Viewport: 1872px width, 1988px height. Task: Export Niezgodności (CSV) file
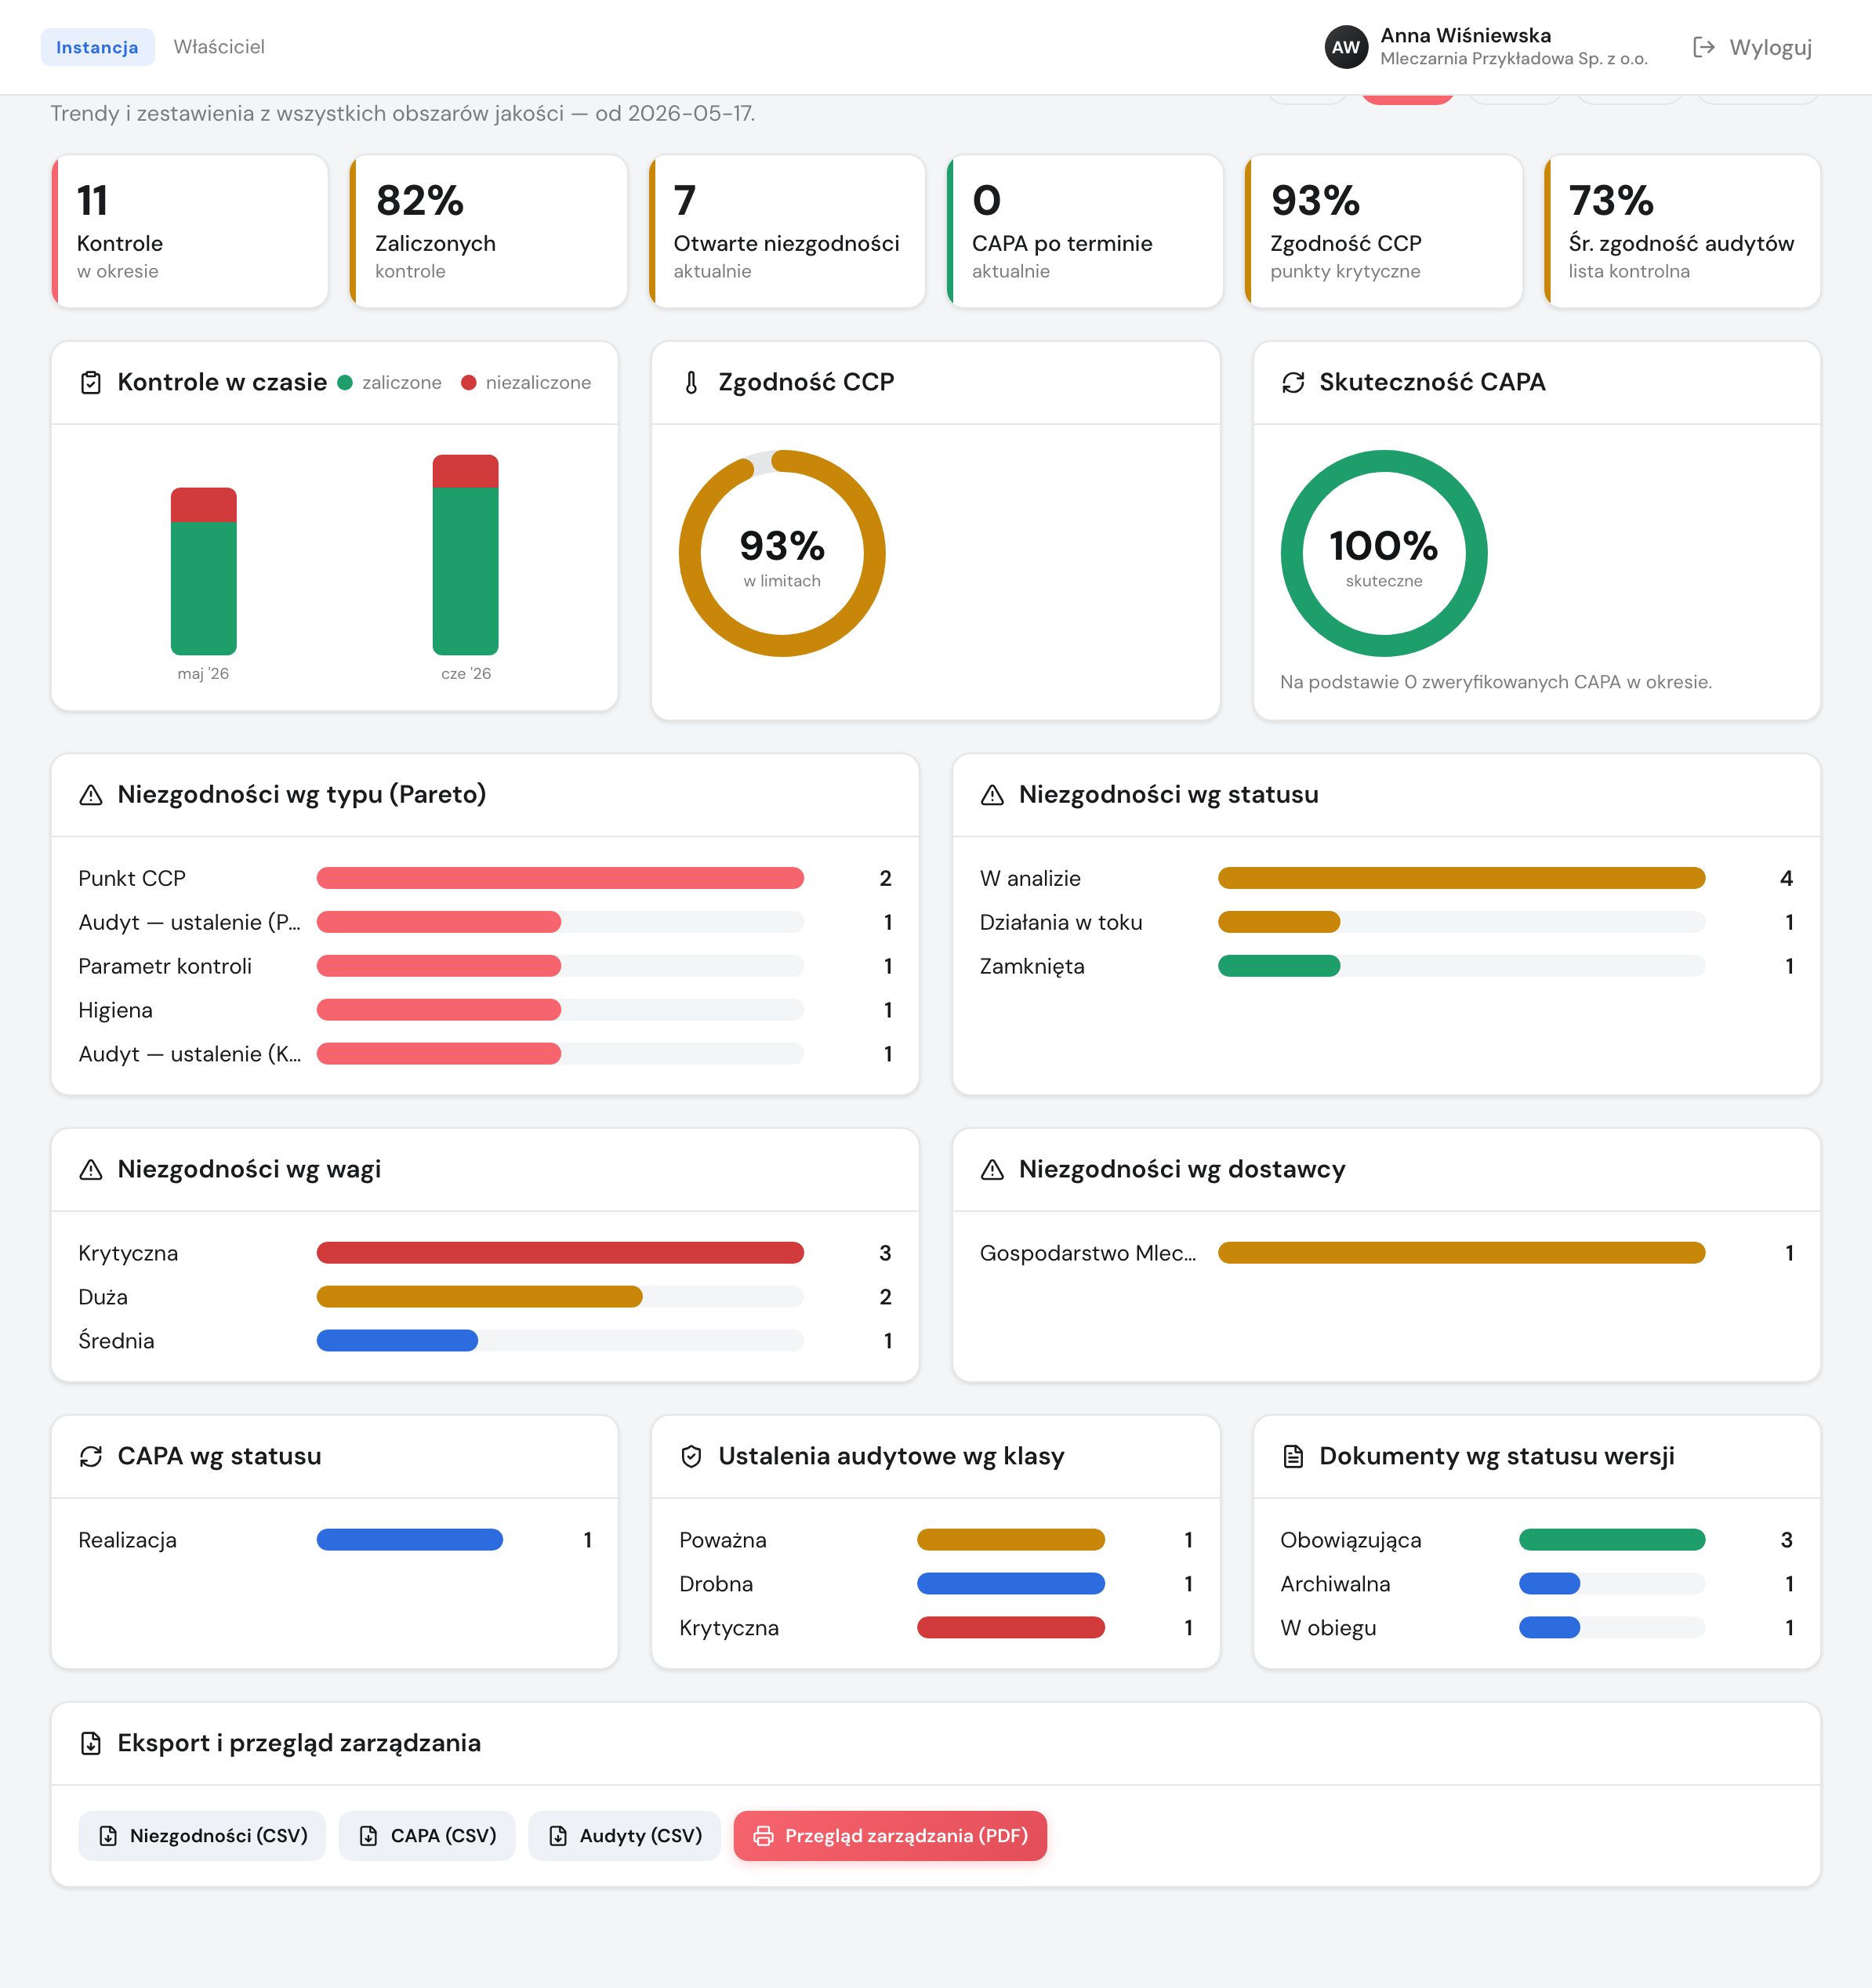[x=202, y=1836]
